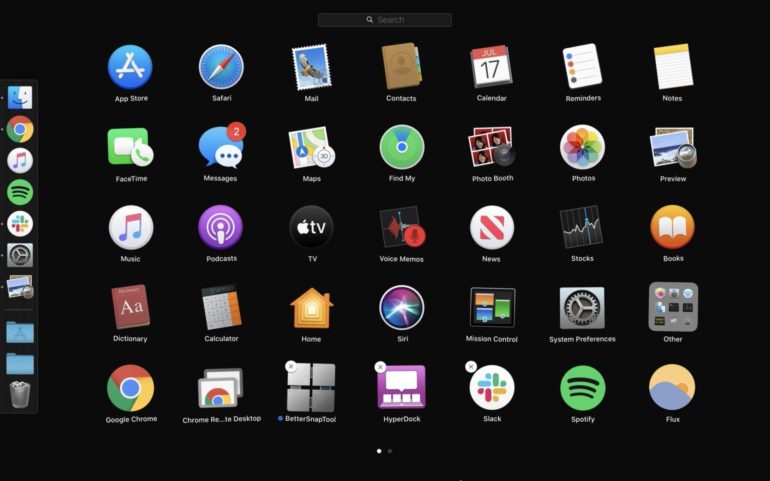Open the App Store app
The image size is (770, 481).
tap(130, 67)
